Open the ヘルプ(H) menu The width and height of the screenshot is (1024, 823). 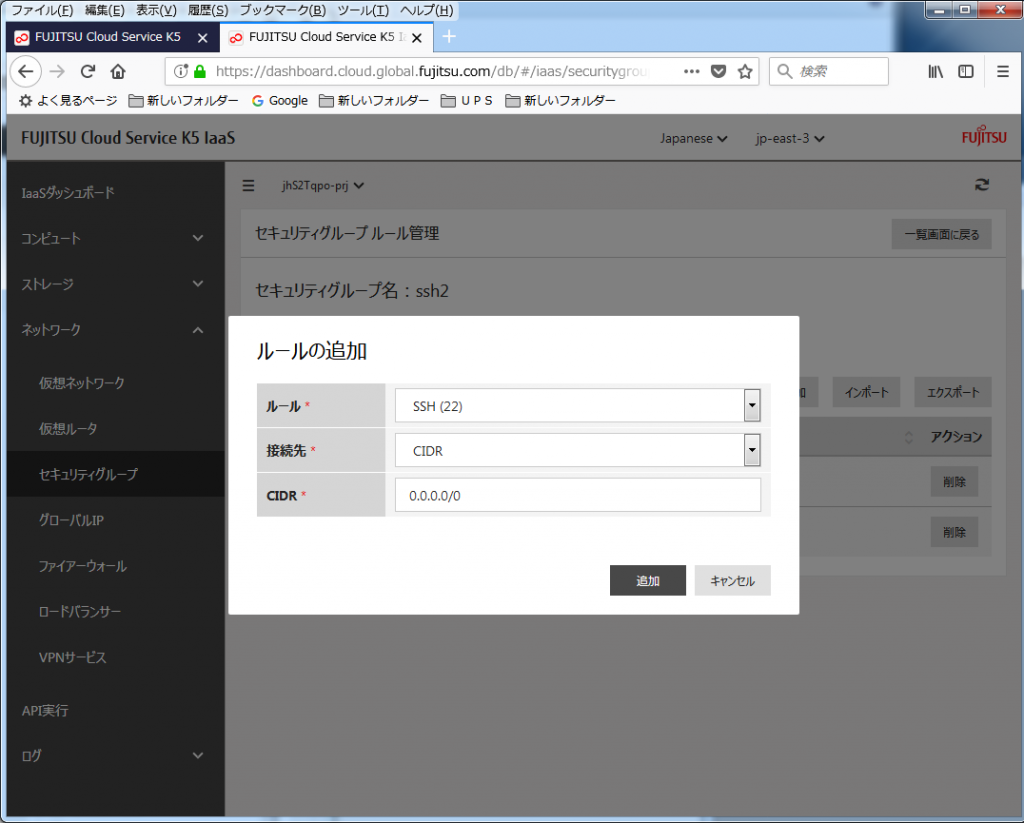click(x=426, y=10)
